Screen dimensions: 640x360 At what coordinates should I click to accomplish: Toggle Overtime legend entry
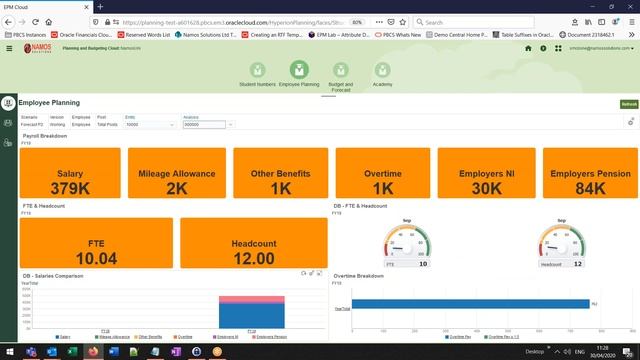pos(182,337)
